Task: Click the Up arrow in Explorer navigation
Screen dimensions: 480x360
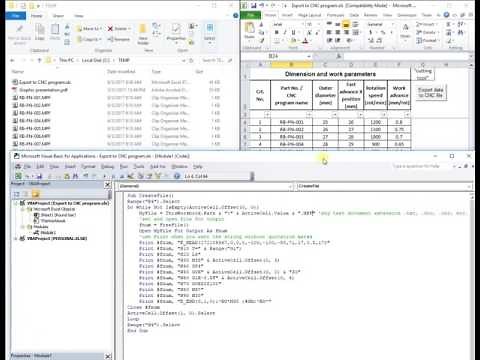Action: [39, 60]
